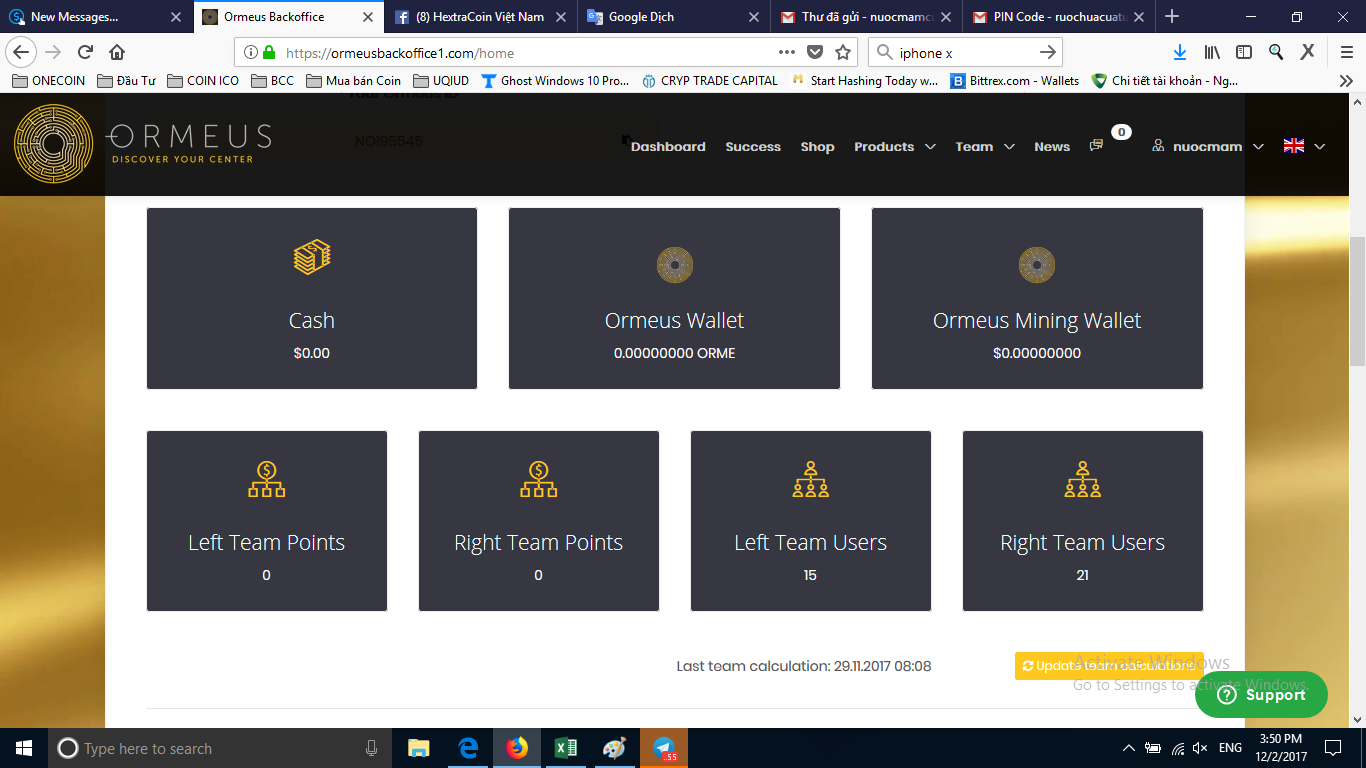Click the Cash money stack icon
1366x768 pixels.
tap(312, 259)
